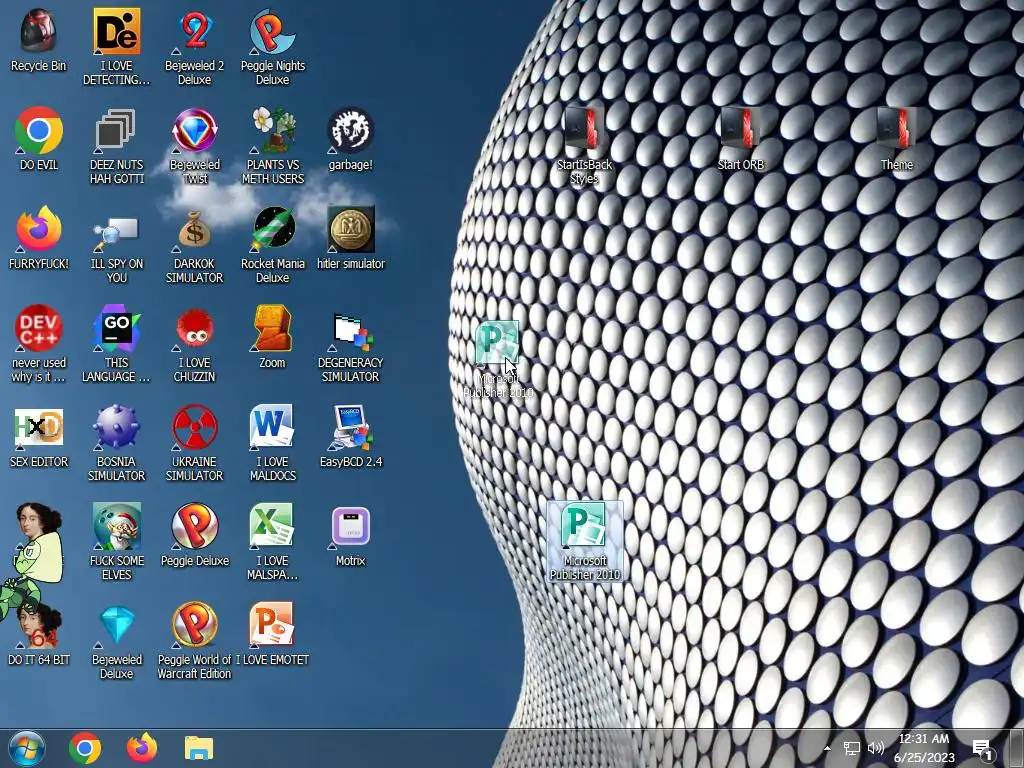The image size is (1024, 768).
Task: Open File Explorer from the taskbar
Action: click(199, 749)
